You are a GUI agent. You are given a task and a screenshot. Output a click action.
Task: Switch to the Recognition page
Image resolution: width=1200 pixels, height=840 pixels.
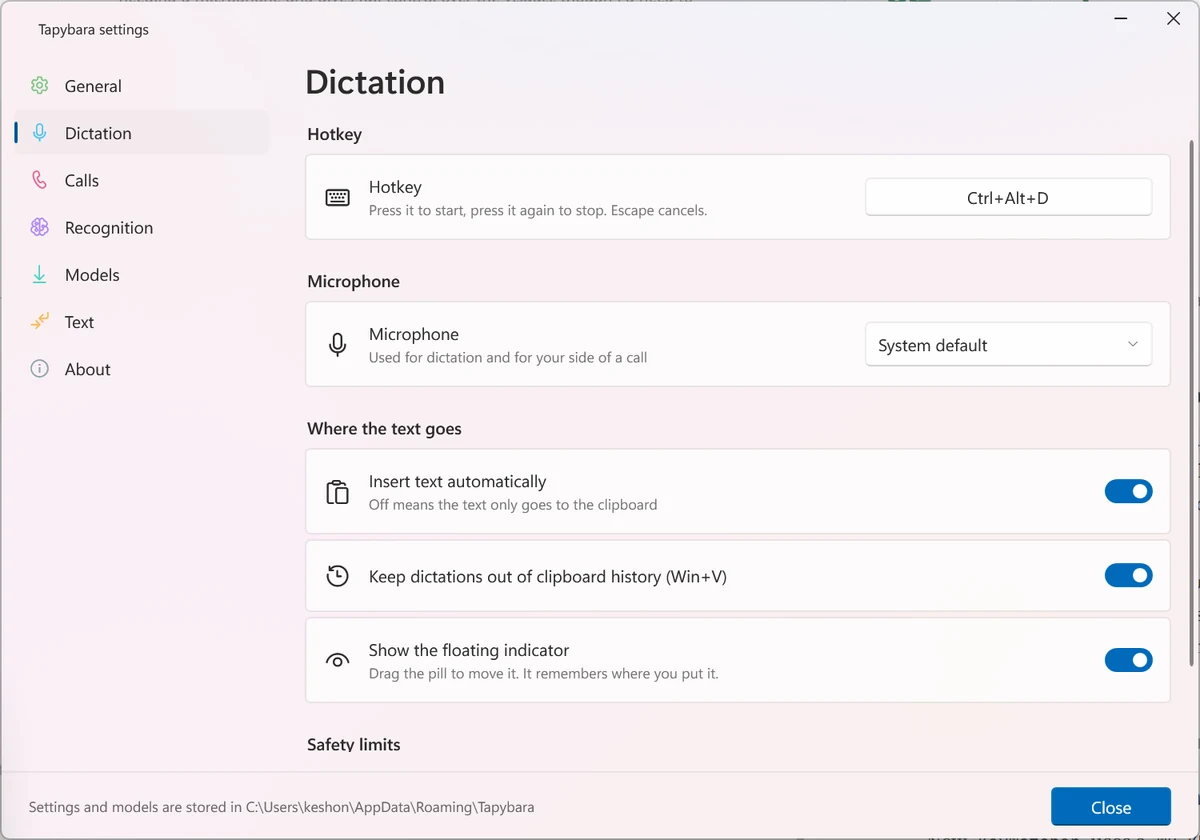(x=141, y=227)
